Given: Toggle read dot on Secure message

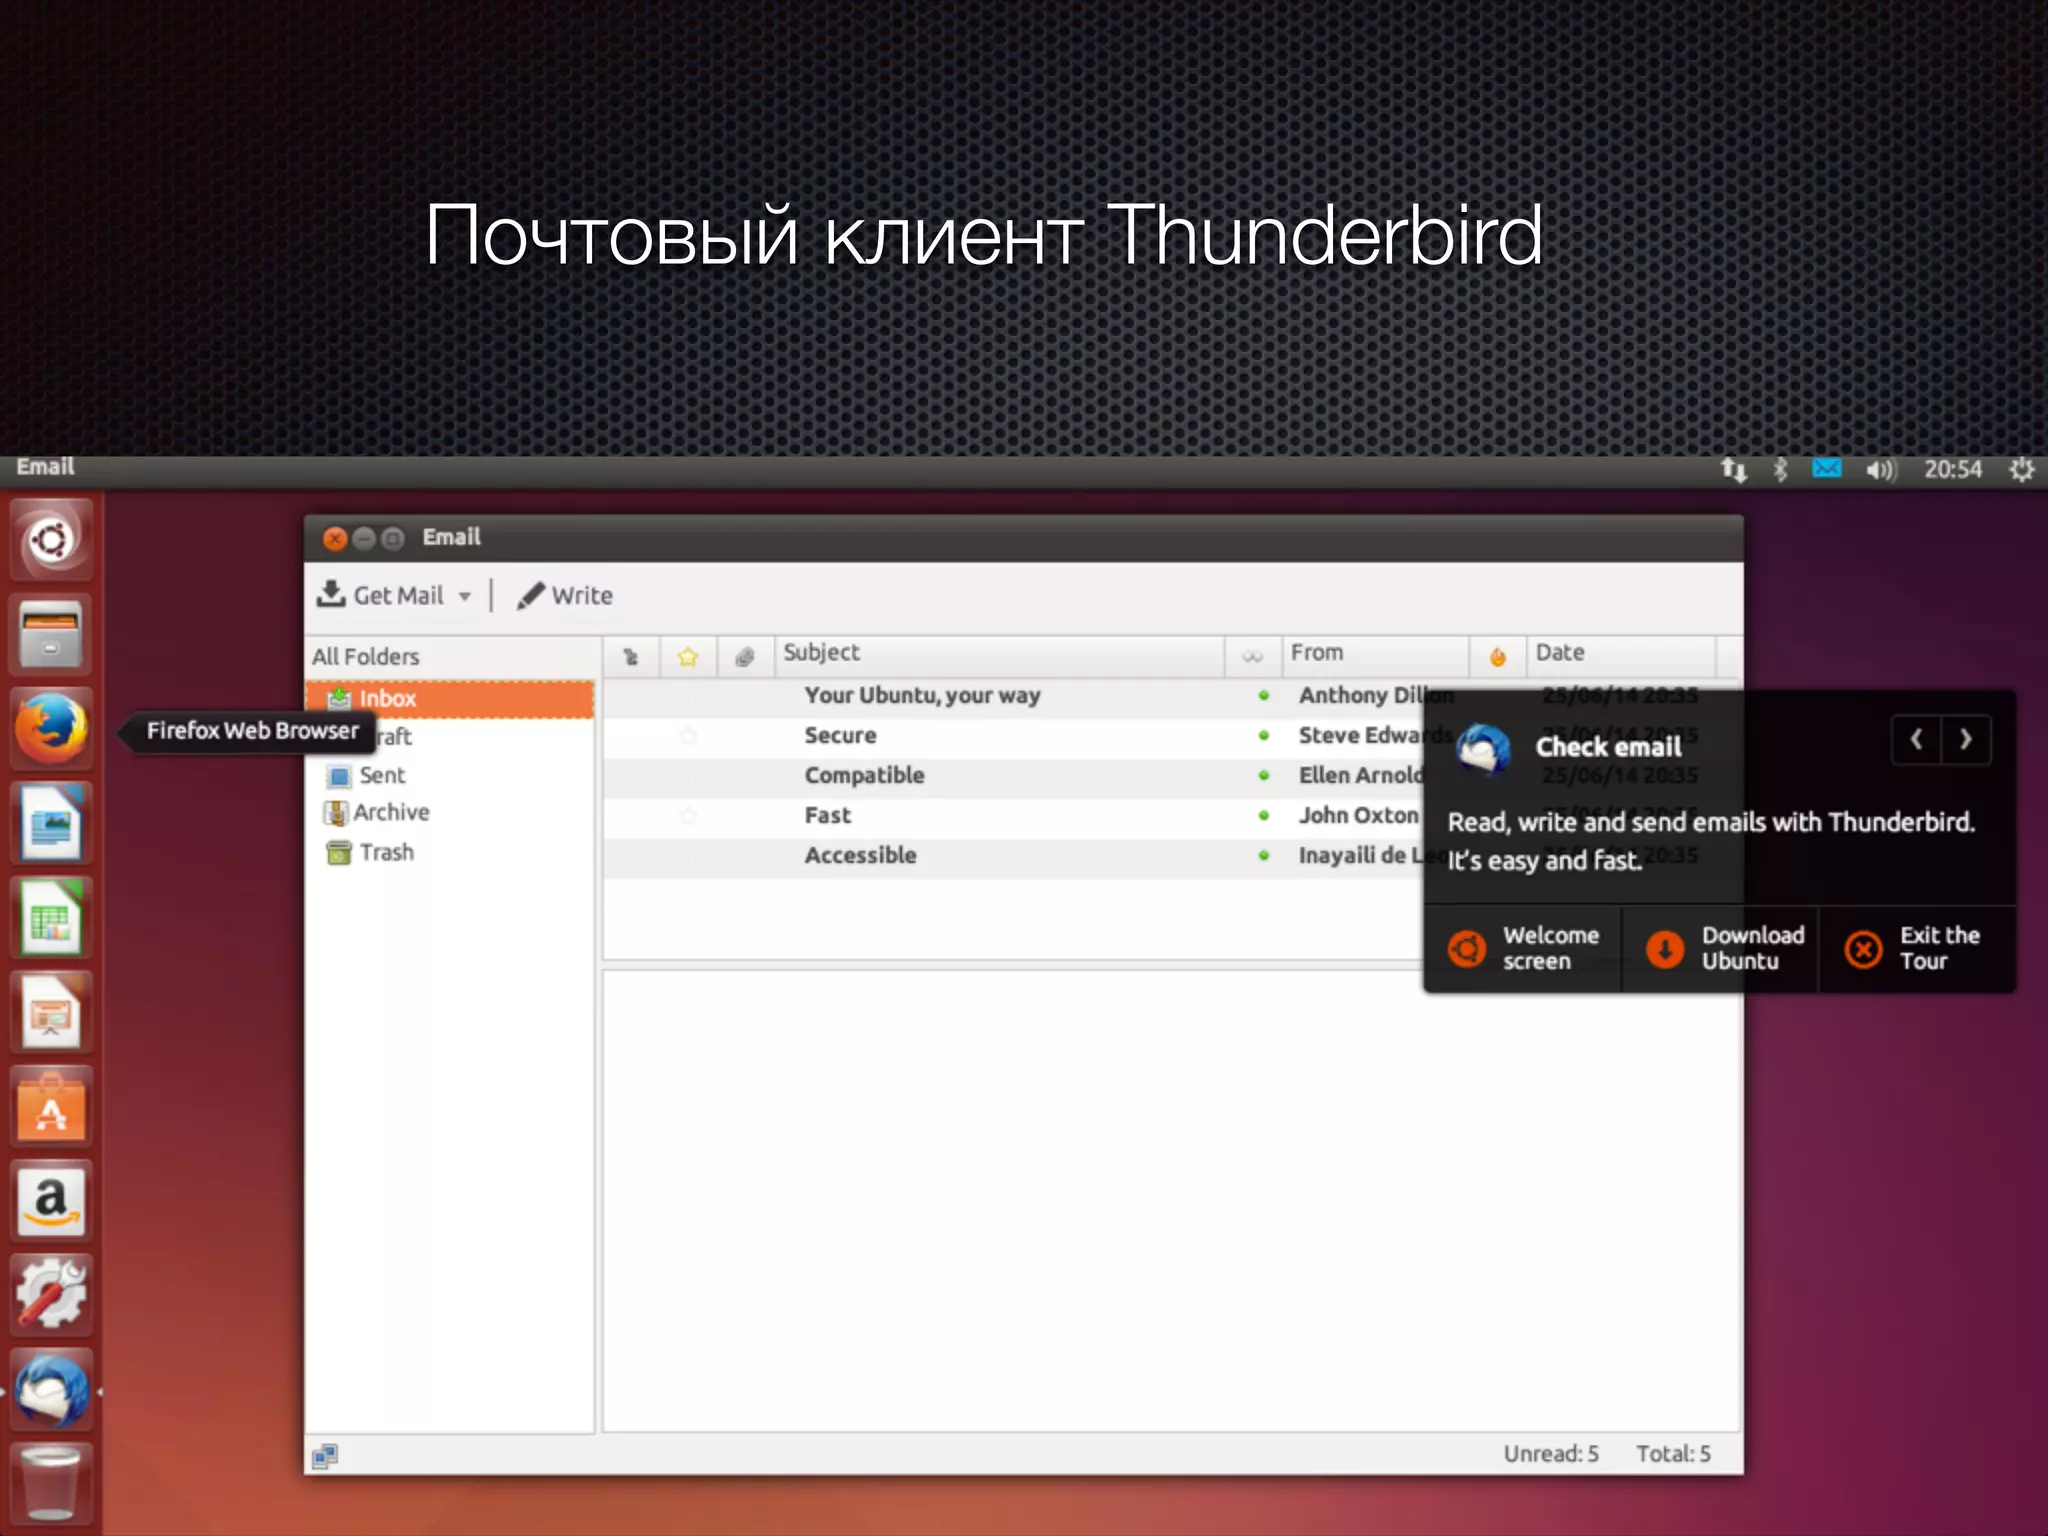Looking at the screenshot, I should 1264,735.
